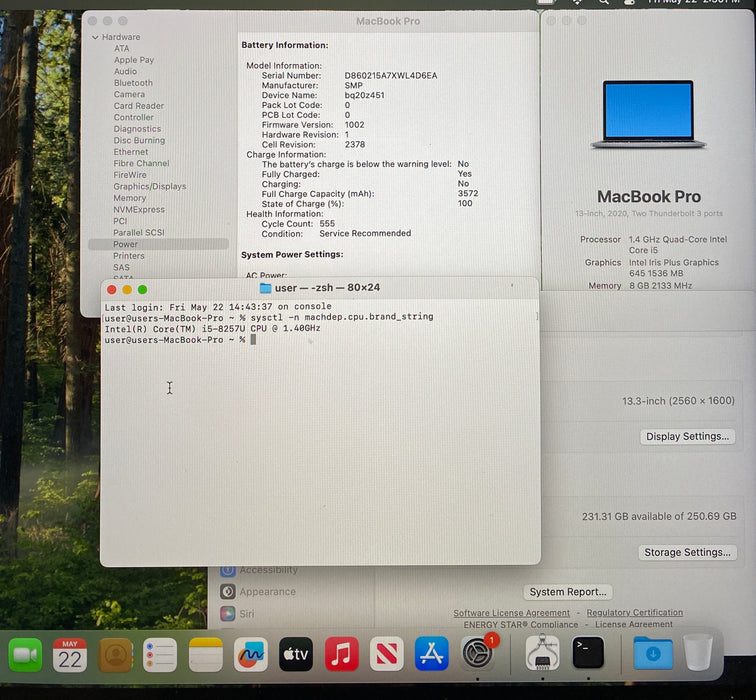Image resolution: width=756 pixels, height=700 pixels.
Task: Select Controller in hardware list
Action: click(134, 118)
